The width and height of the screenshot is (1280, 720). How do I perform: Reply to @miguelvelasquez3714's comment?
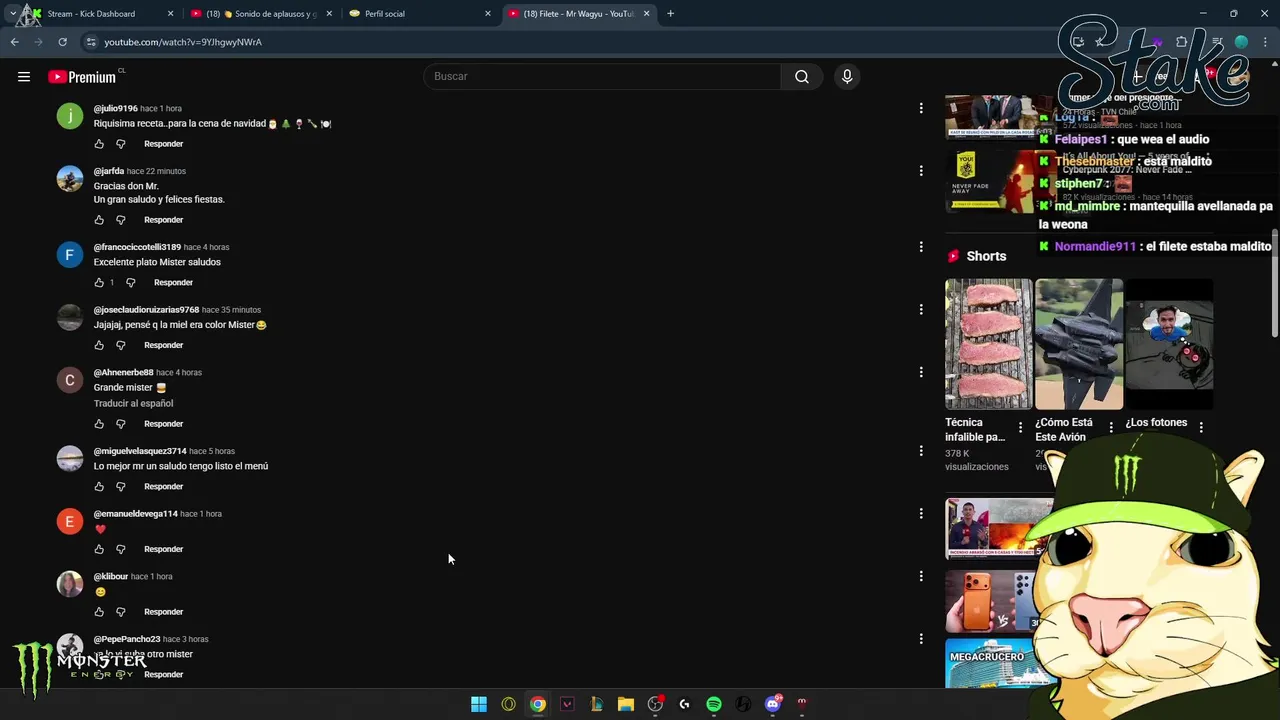point(163,487)
